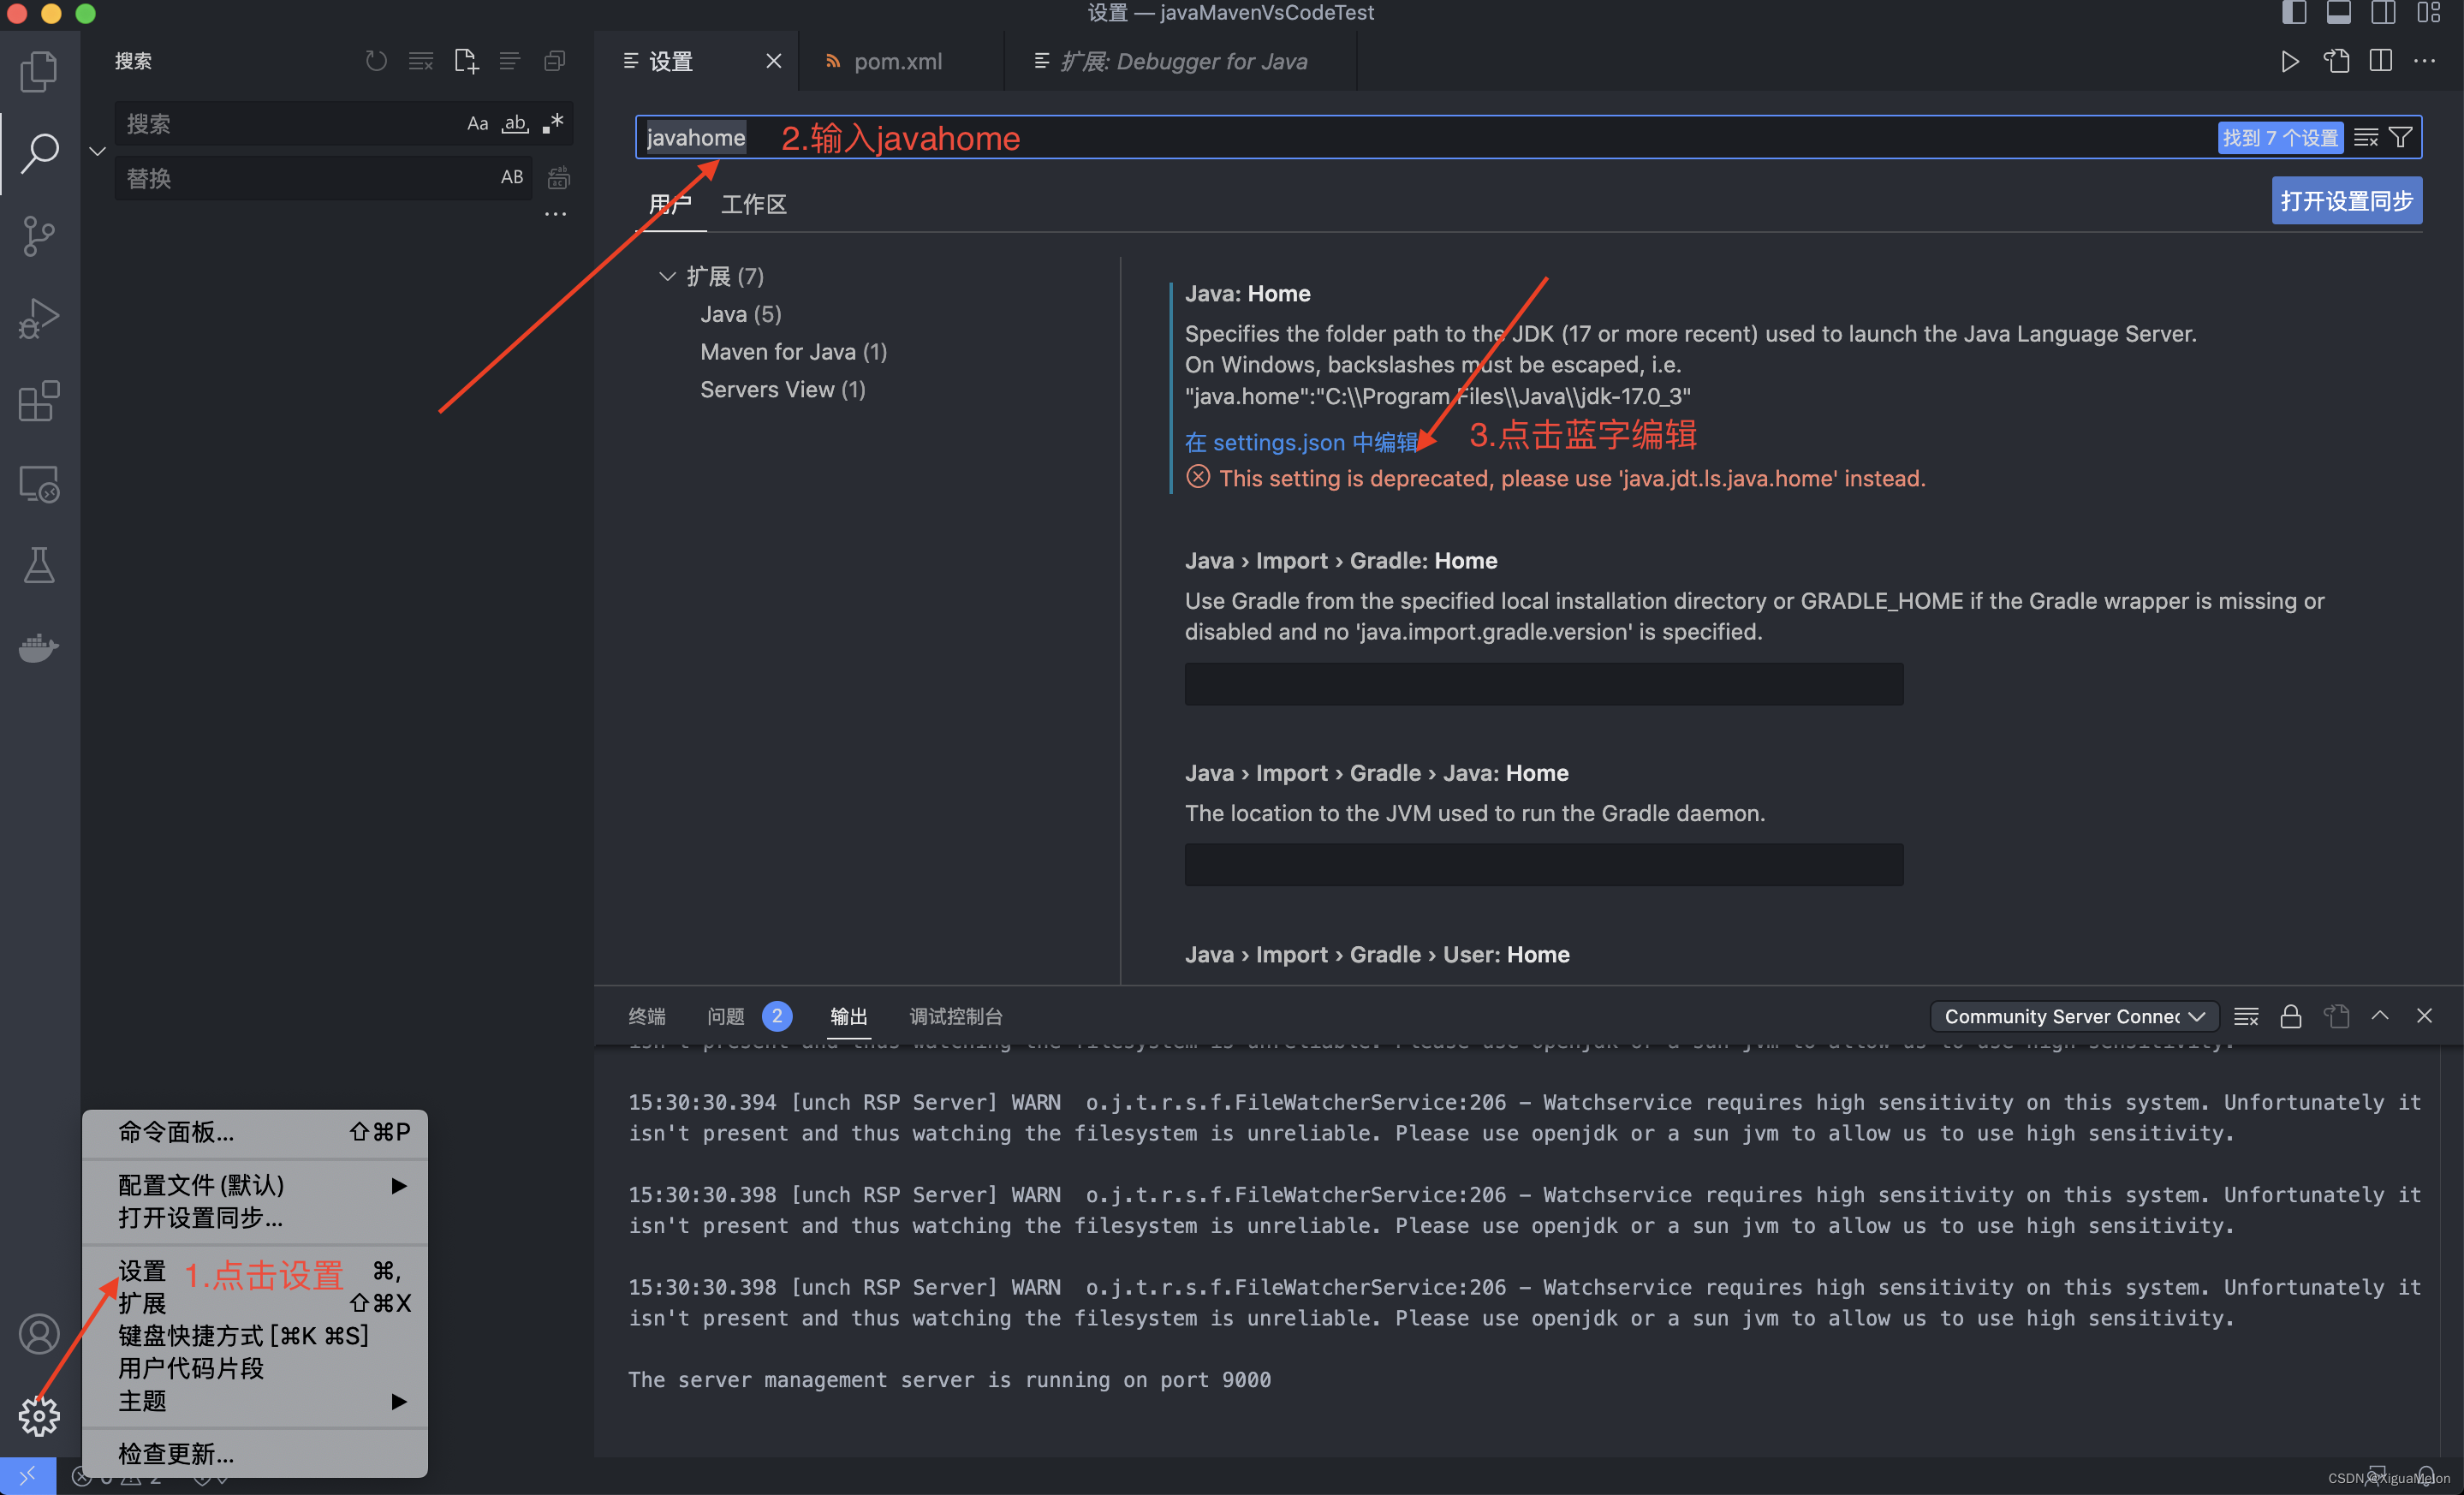This screenshot has width=2464, height=1495.
Task: Click the 打开设置同步 button
Action: click(2345, 201)
